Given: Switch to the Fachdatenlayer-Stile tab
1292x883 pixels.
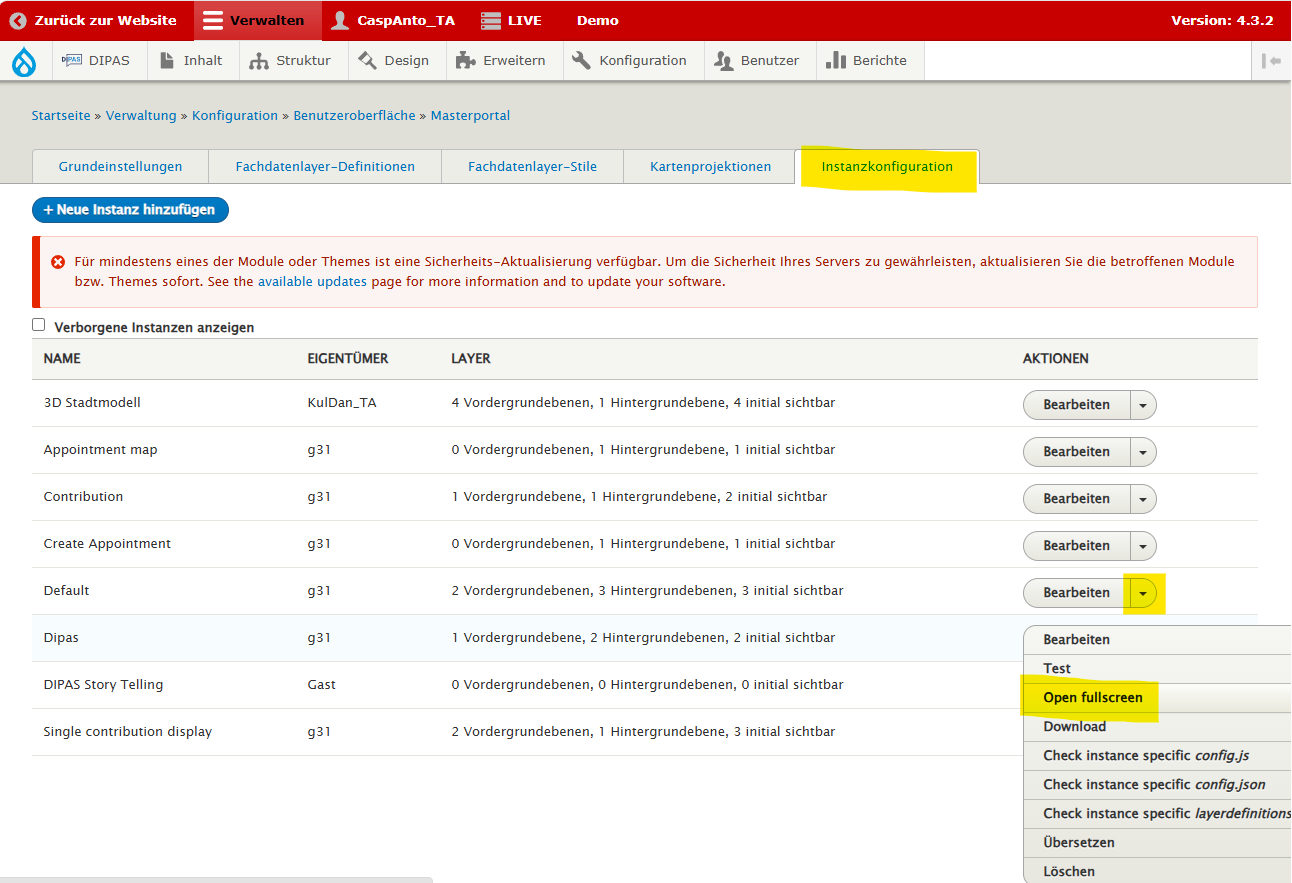Looking at the screenshot, I should tap(532, 167).
